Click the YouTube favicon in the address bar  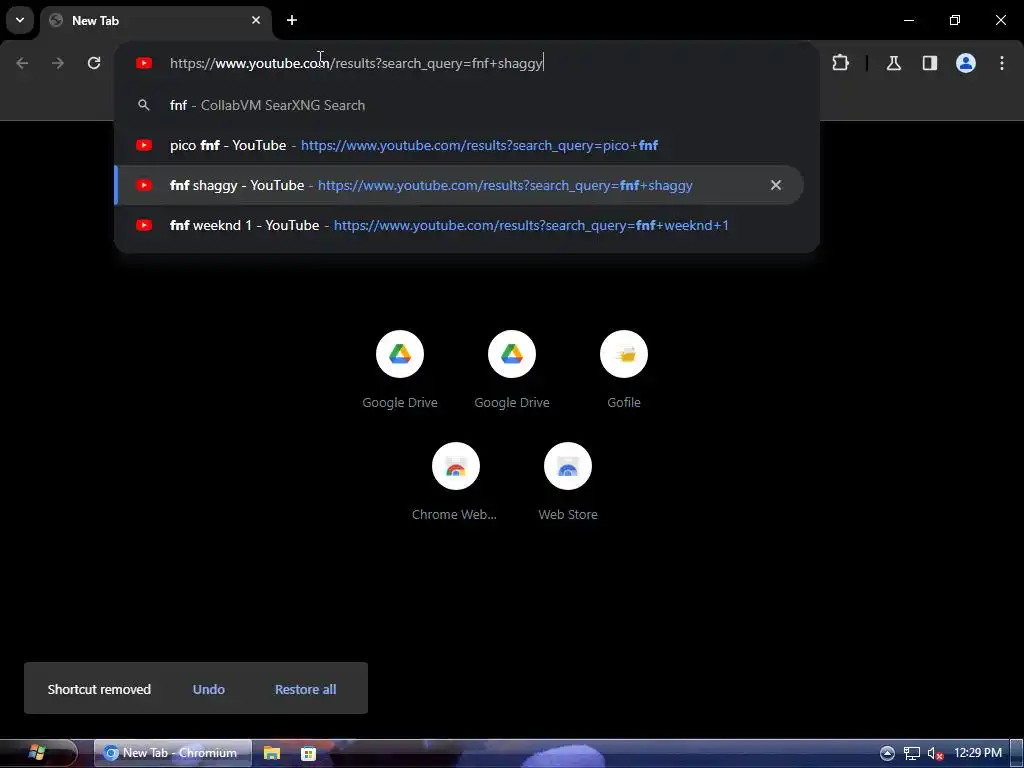tap(144, 63)
